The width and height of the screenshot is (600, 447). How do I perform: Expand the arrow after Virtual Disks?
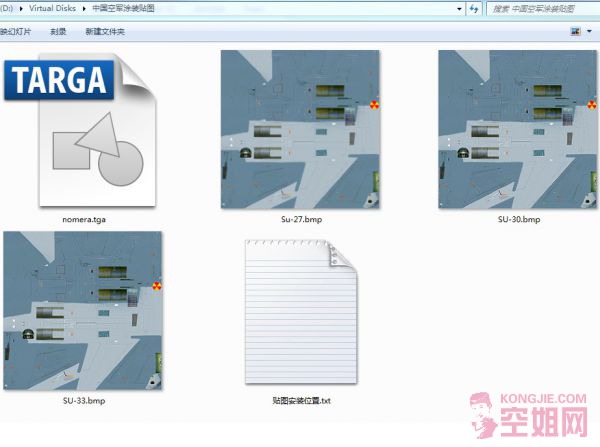[84, 8]
